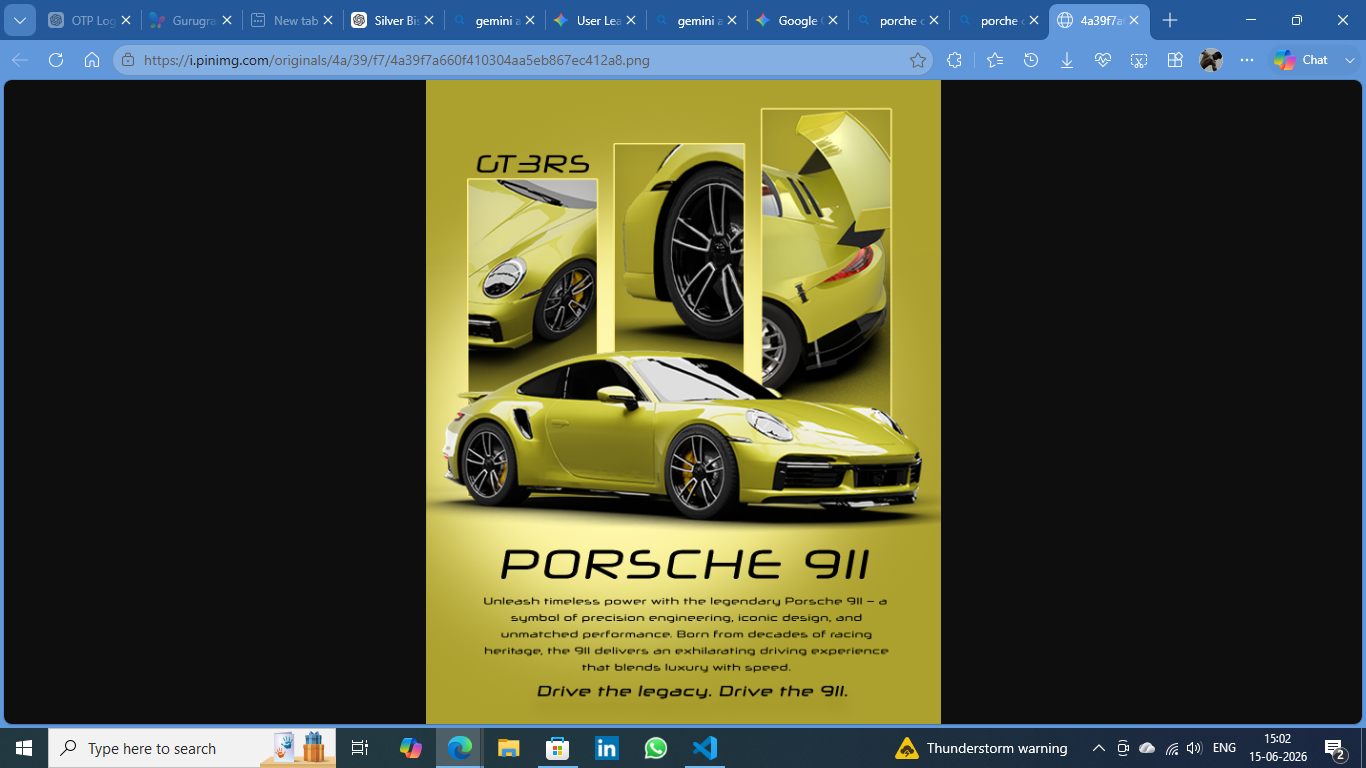Open the user profile avatar

pos(1211,60)
